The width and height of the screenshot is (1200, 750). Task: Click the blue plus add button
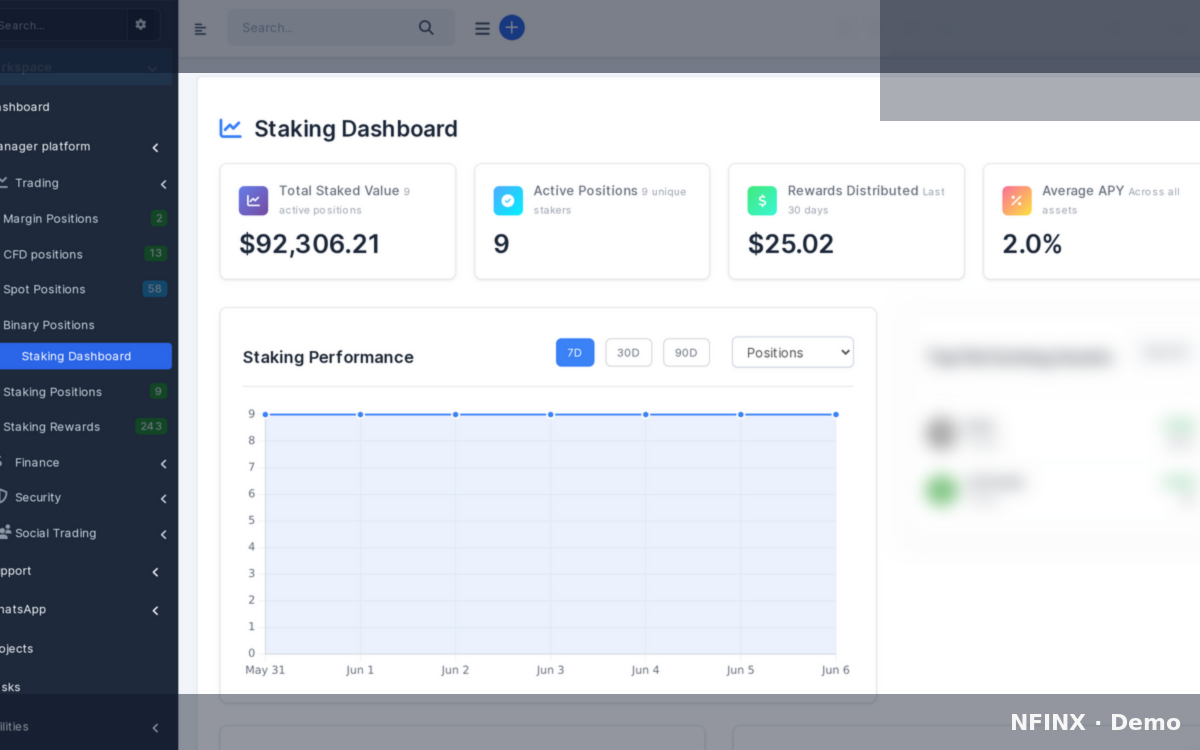pyautogui.click(x=512, y=28)
